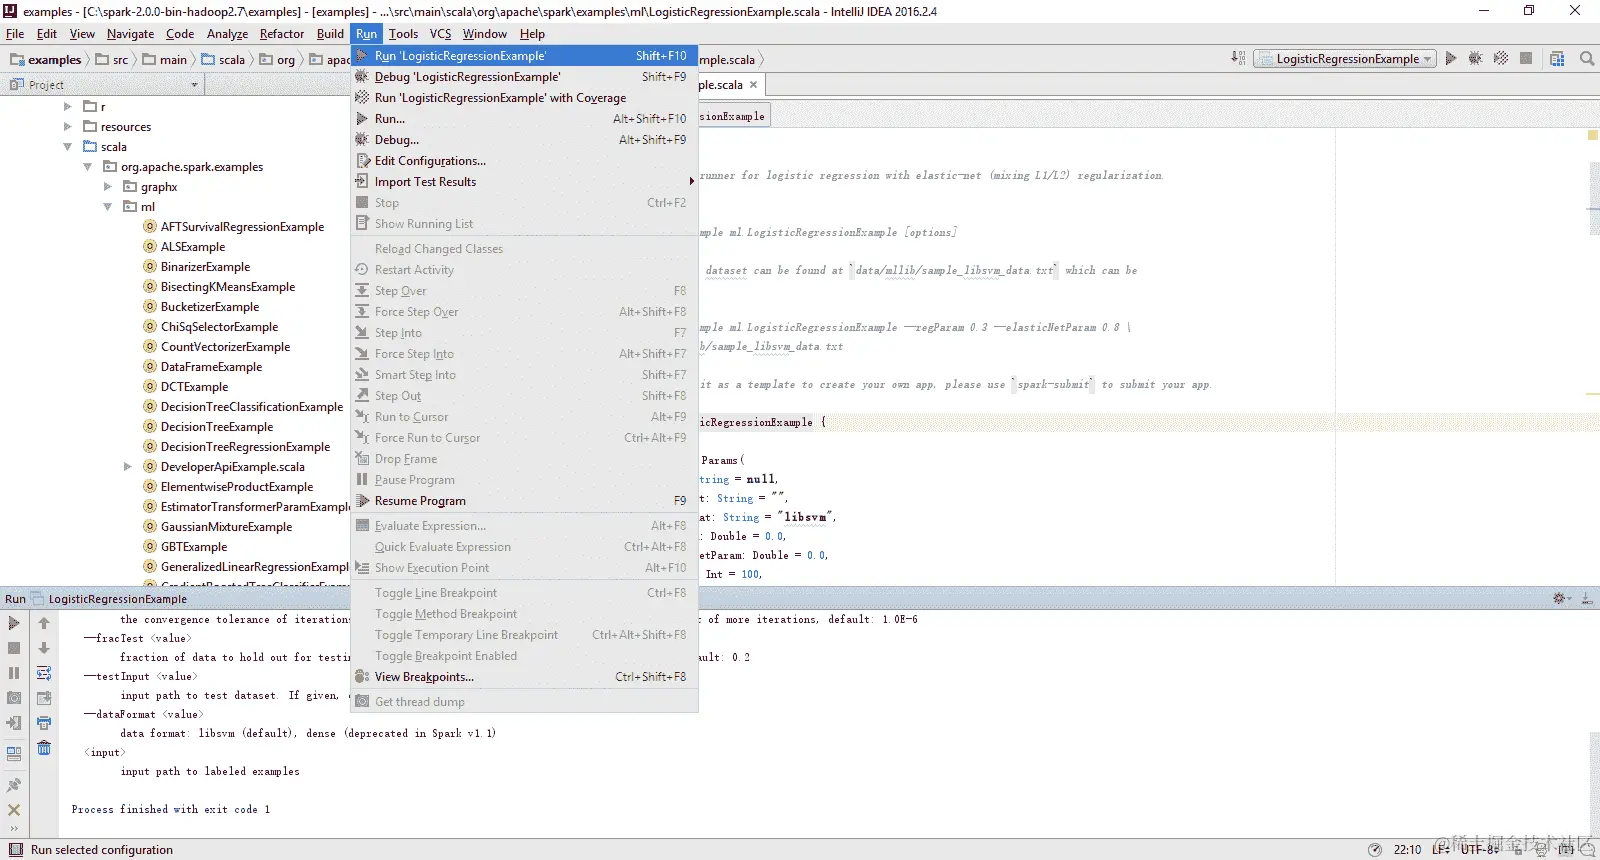Viewport: 1600px width, 860px height.
Task: Click the Pin Tab pushpin icon
Action: (14, 785)
